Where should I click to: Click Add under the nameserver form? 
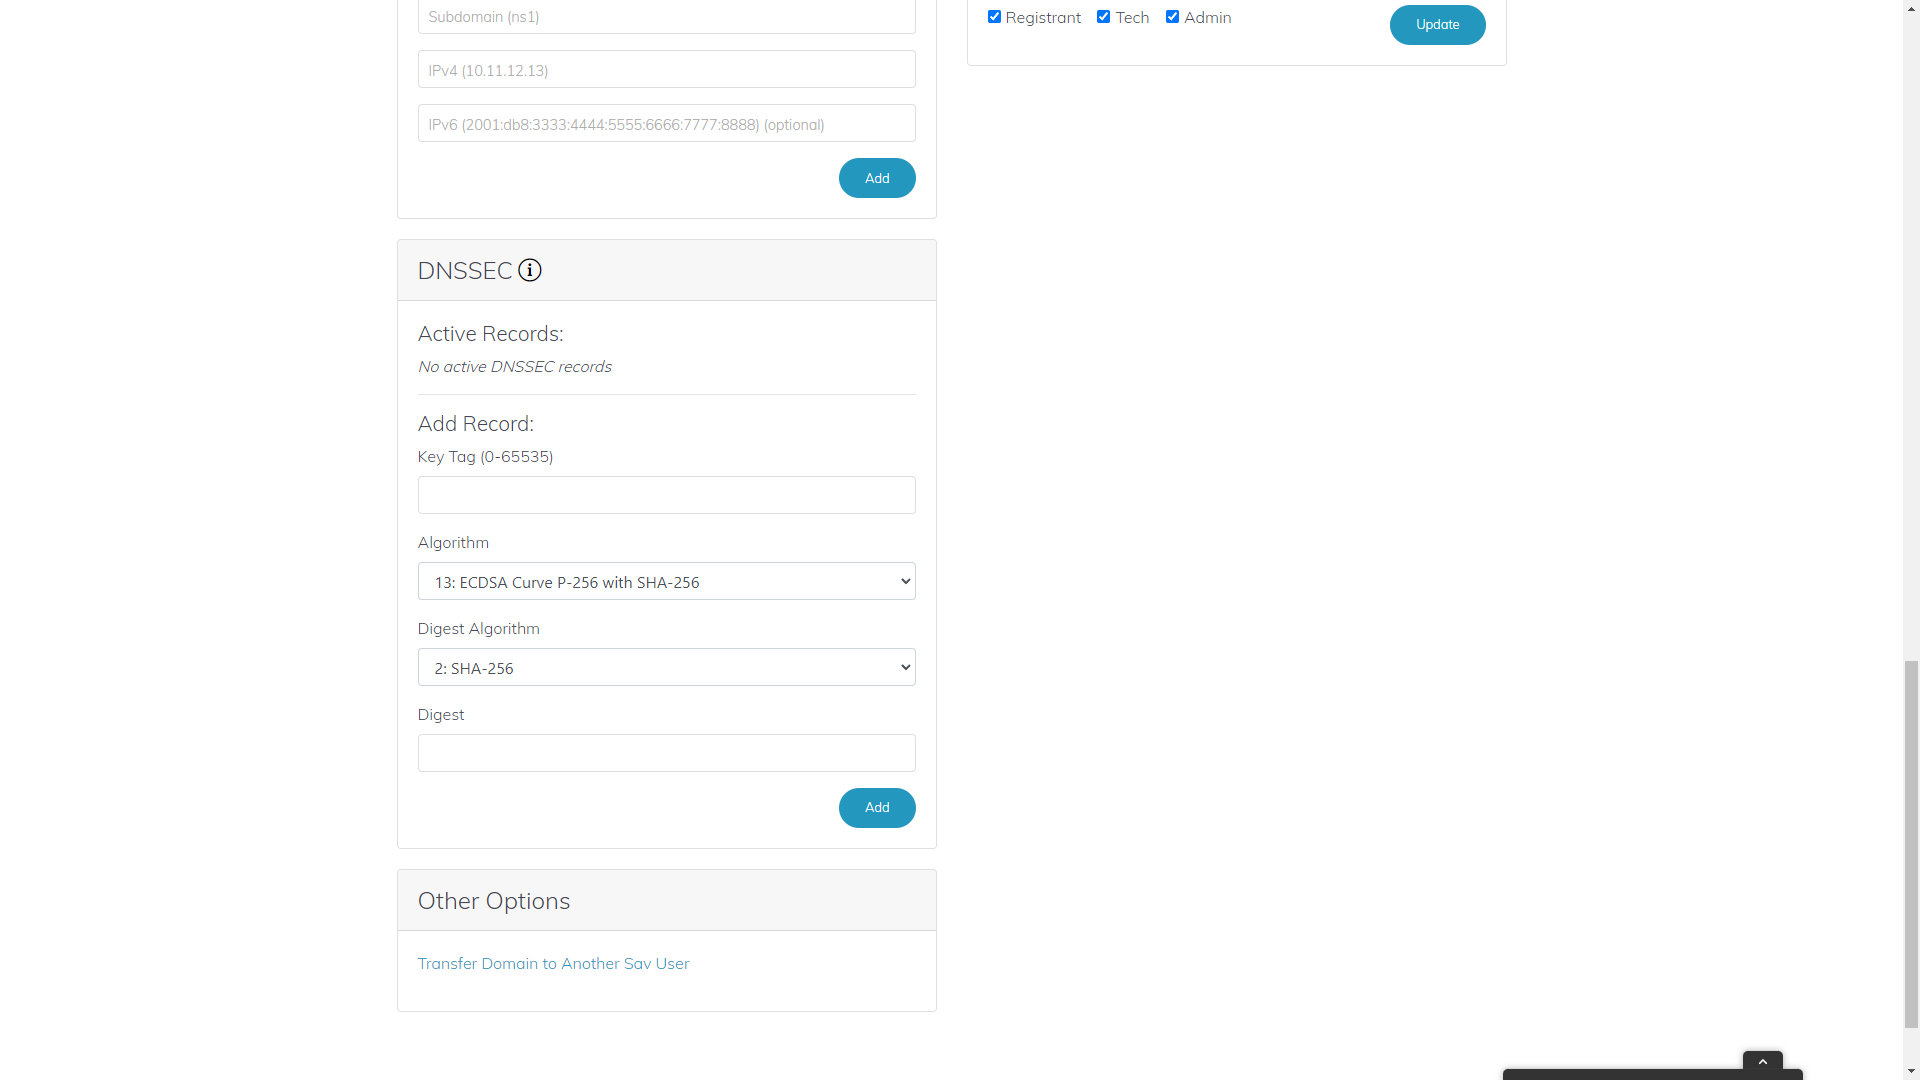876,177
